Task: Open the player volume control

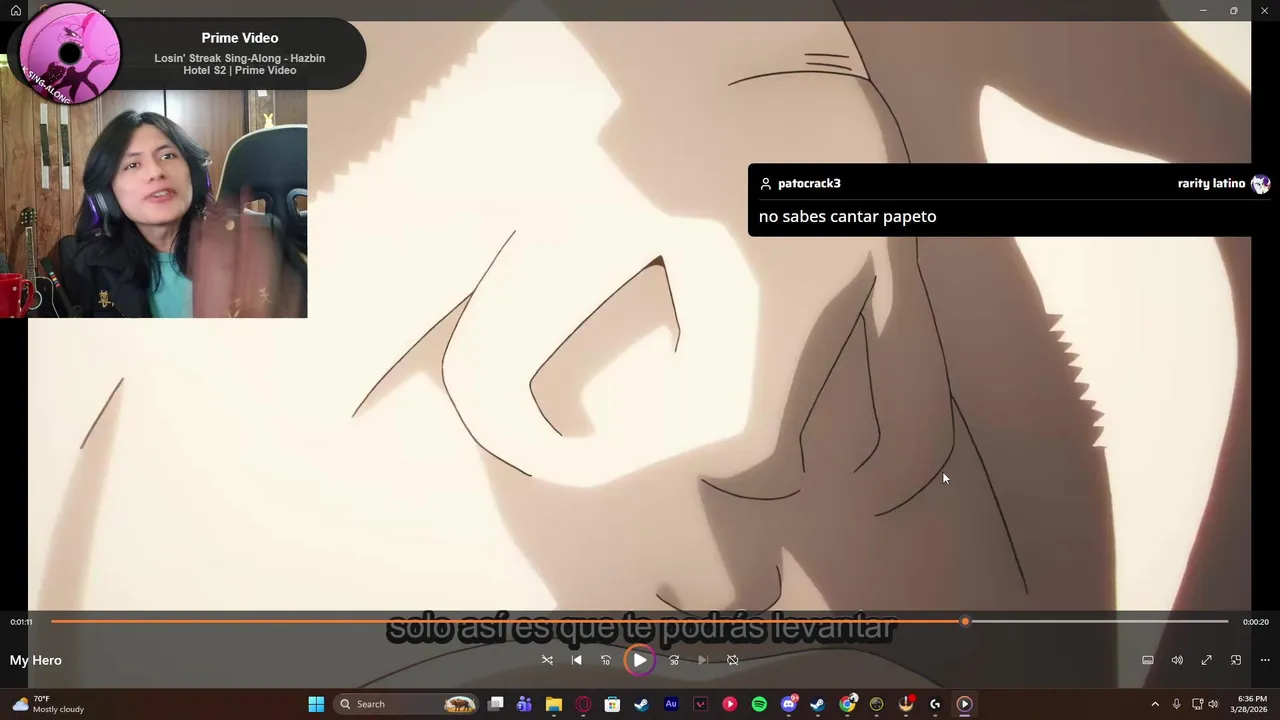Action: (x=1177, y=660)
